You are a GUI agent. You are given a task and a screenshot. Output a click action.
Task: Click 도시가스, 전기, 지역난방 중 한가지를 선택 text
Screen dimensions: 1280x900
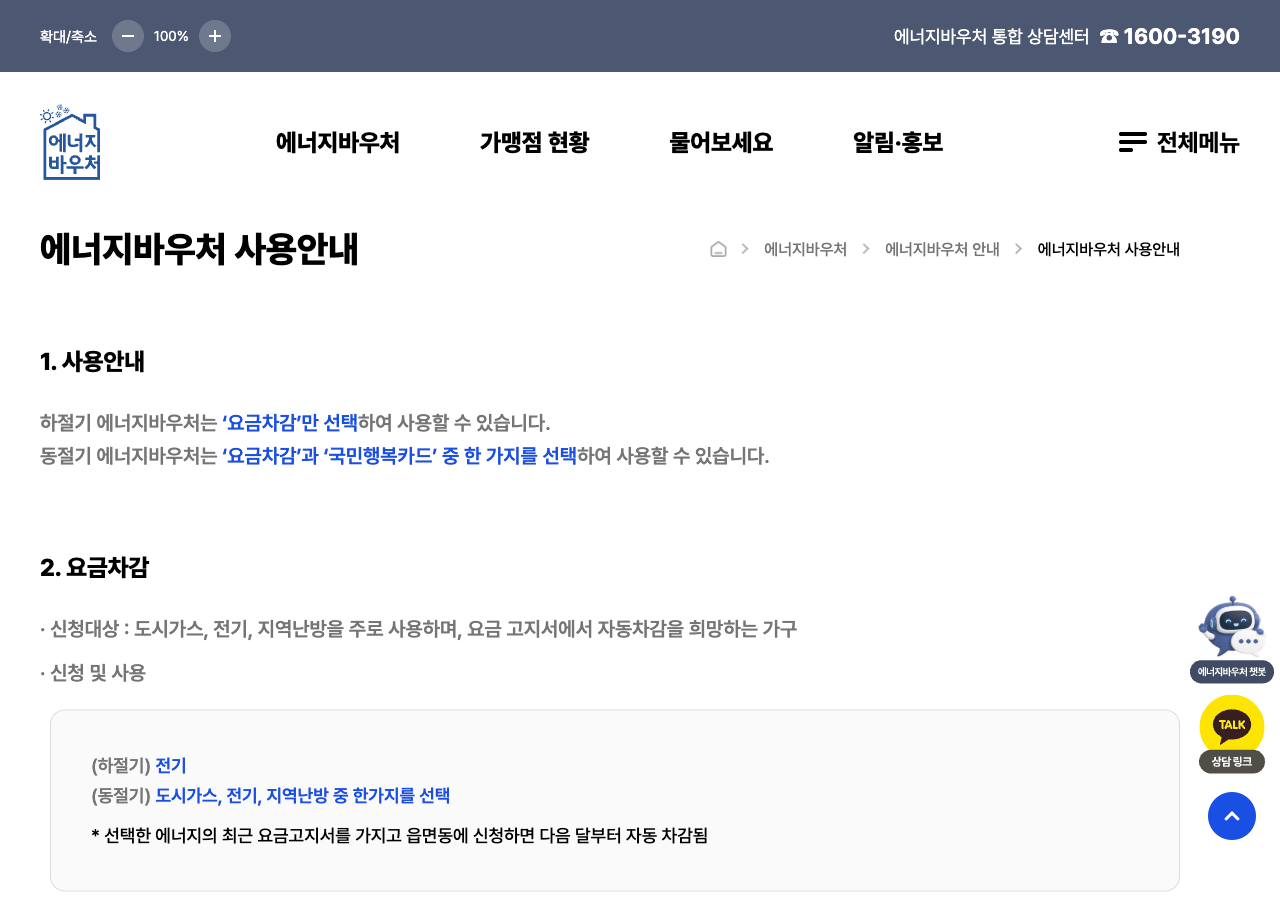303,796
